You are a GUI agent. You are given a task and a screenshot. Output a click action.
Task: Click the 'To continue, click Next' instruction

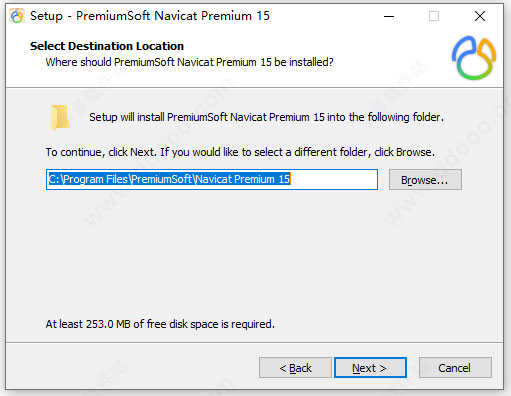click(240, 152)
